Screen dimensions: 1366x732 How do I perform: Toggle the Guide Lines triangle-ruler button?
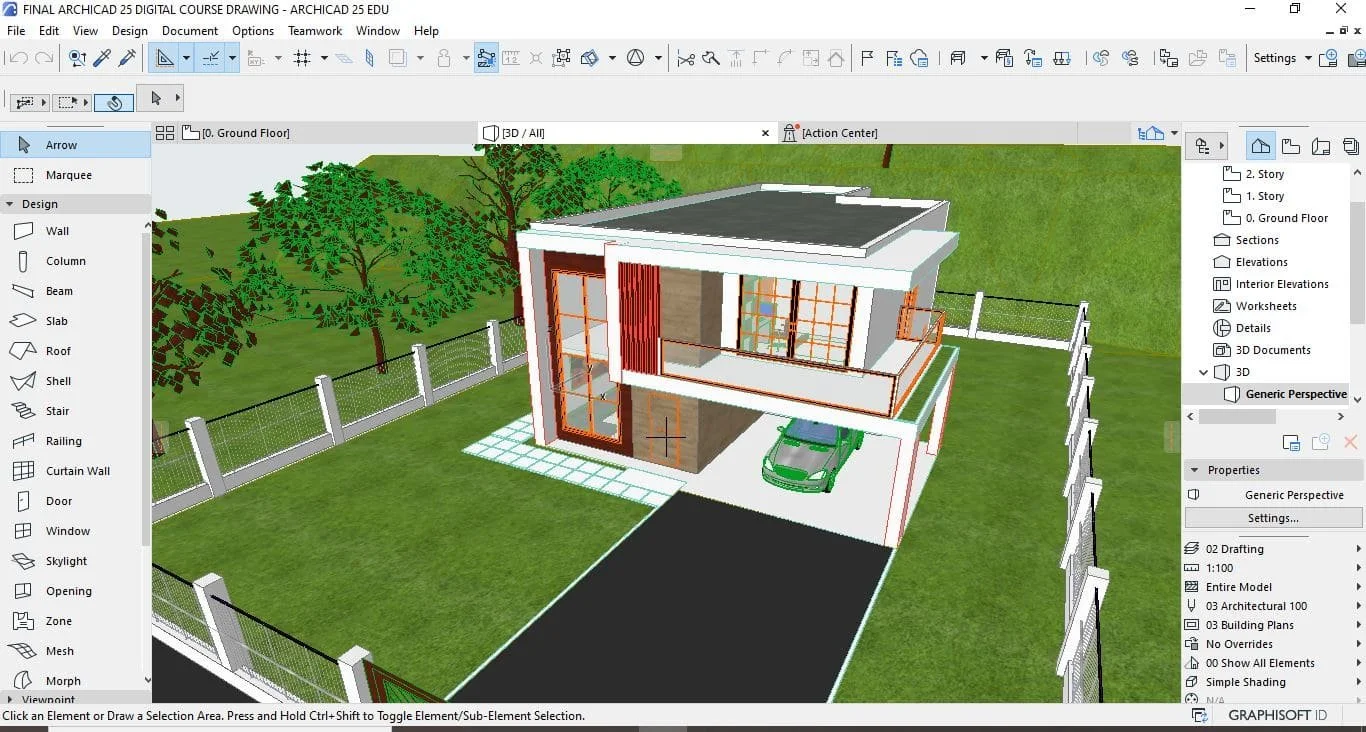point(164,58)
